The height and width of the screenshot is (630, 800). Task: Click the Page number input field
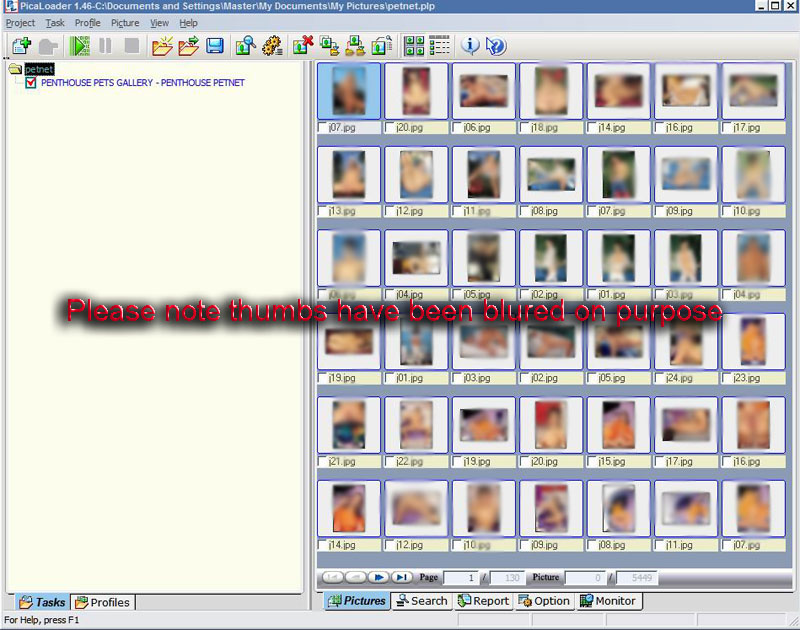tap(460, 578)
